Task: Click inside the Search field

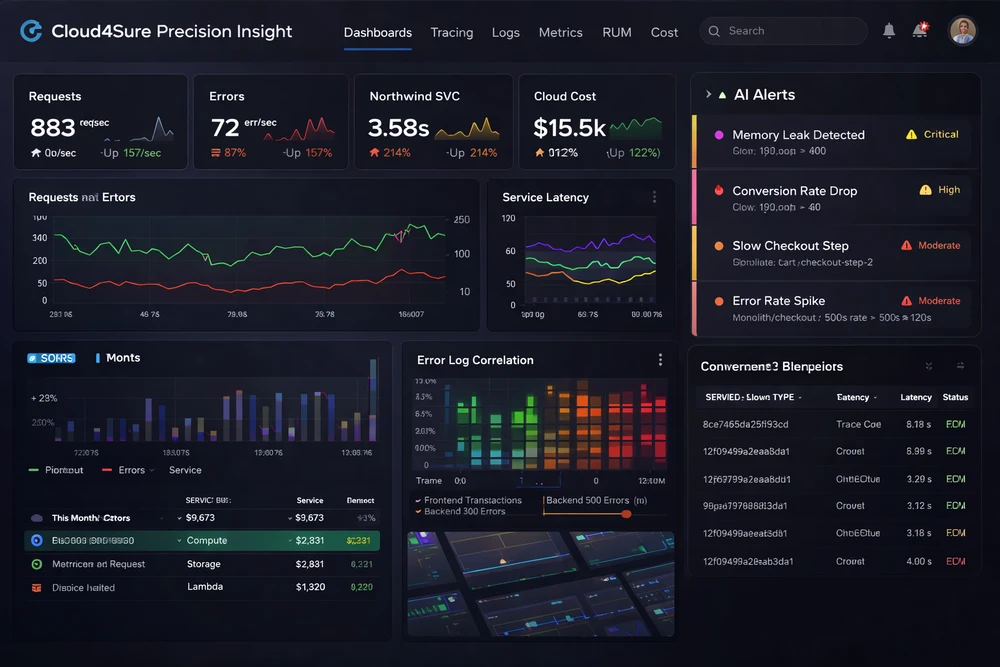Action: point(783,31)
